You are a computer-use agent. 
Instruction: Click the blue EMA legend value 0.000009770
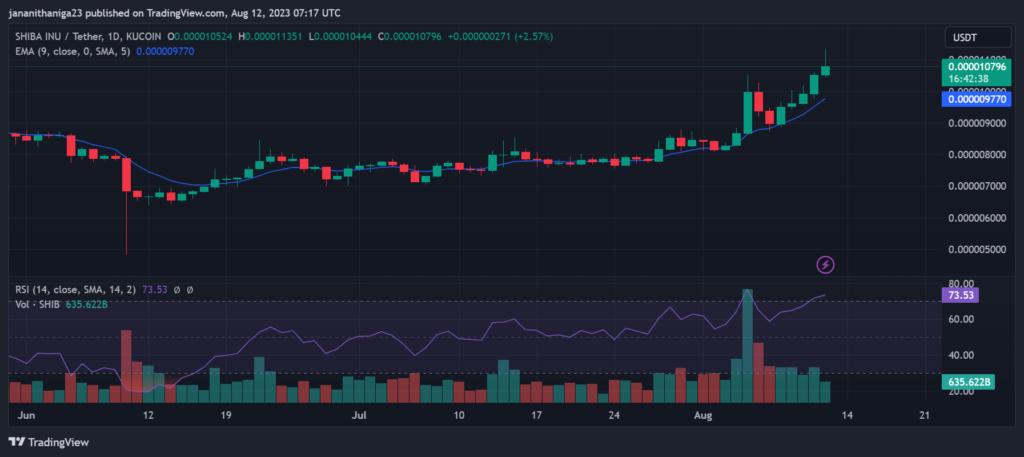(165, 51)
